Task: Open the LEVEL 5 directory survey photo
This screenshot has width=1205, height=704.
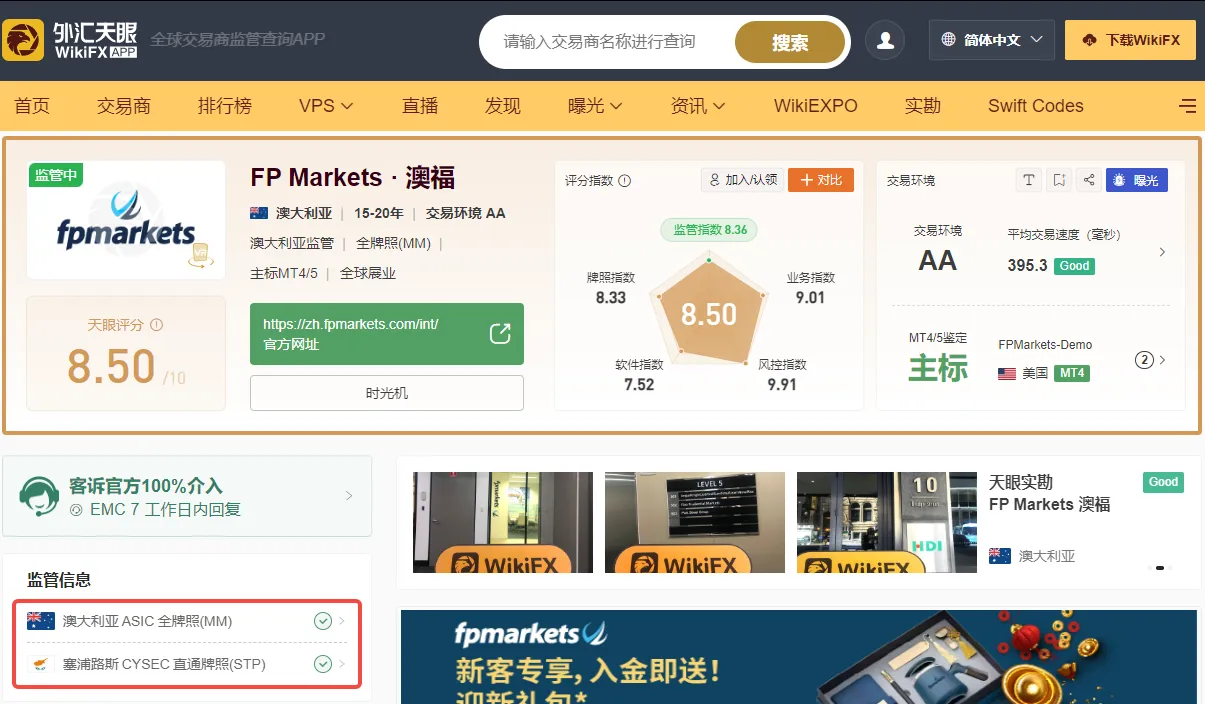Action: pos(695,522)
